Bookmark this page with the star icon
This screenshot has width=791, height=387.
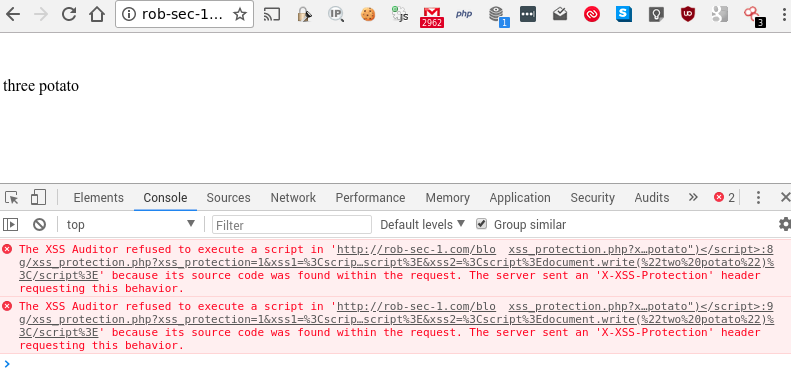(240, 15)
